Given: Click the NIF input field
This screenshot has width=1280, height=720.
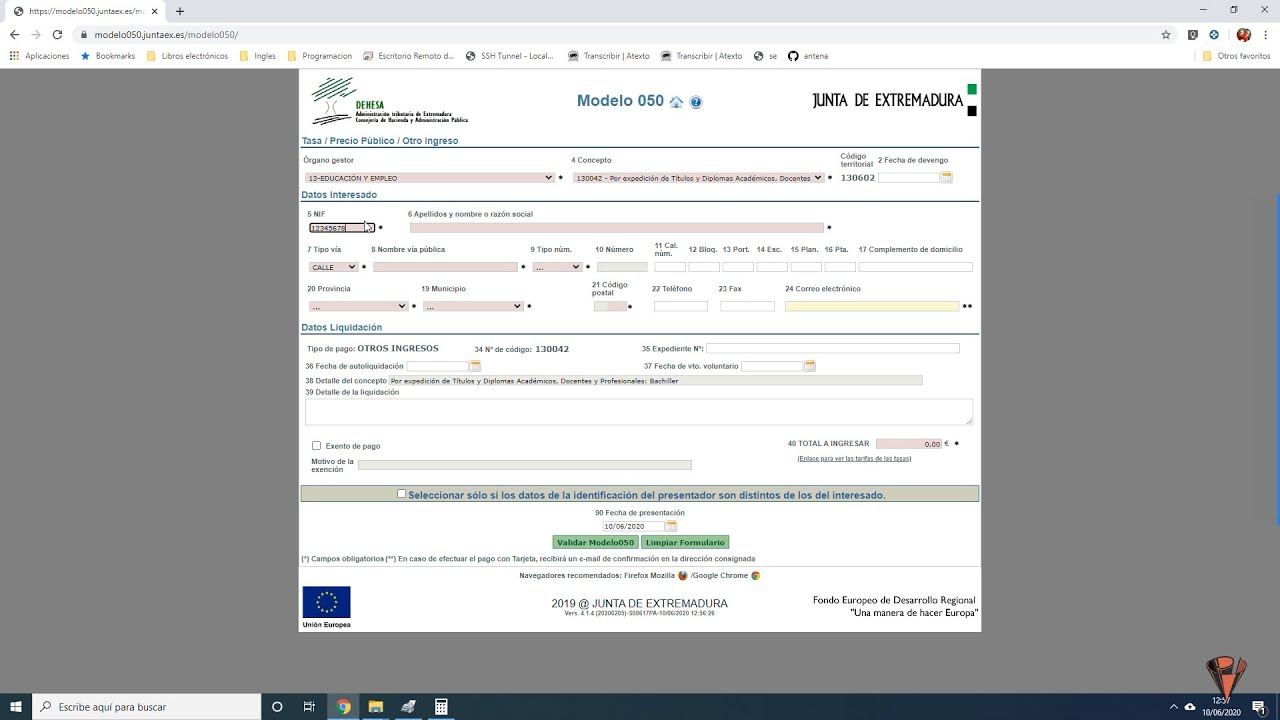Looking at the screenshot, I should (342, 228).
